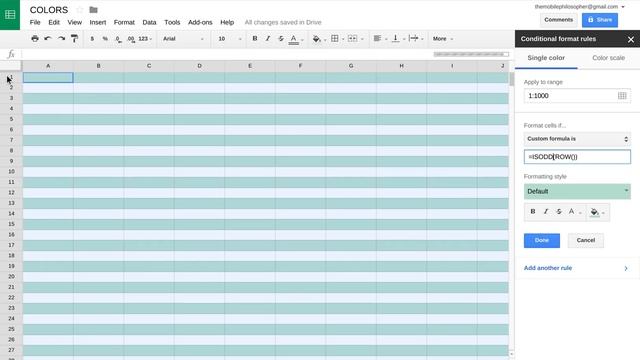
Task: Open the Data menu
Action: point(149,22)
